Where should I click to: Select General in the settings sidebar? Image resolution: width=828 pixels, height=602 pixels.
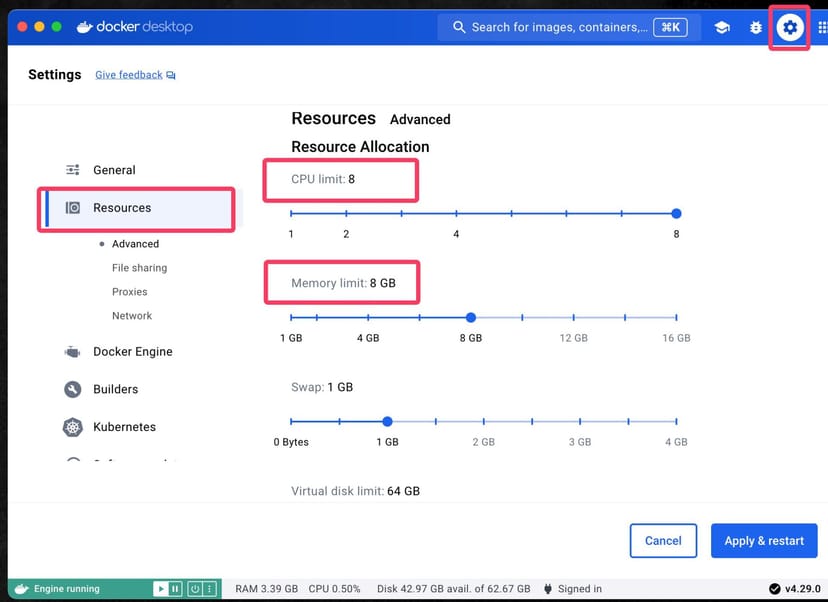[114, 170]
